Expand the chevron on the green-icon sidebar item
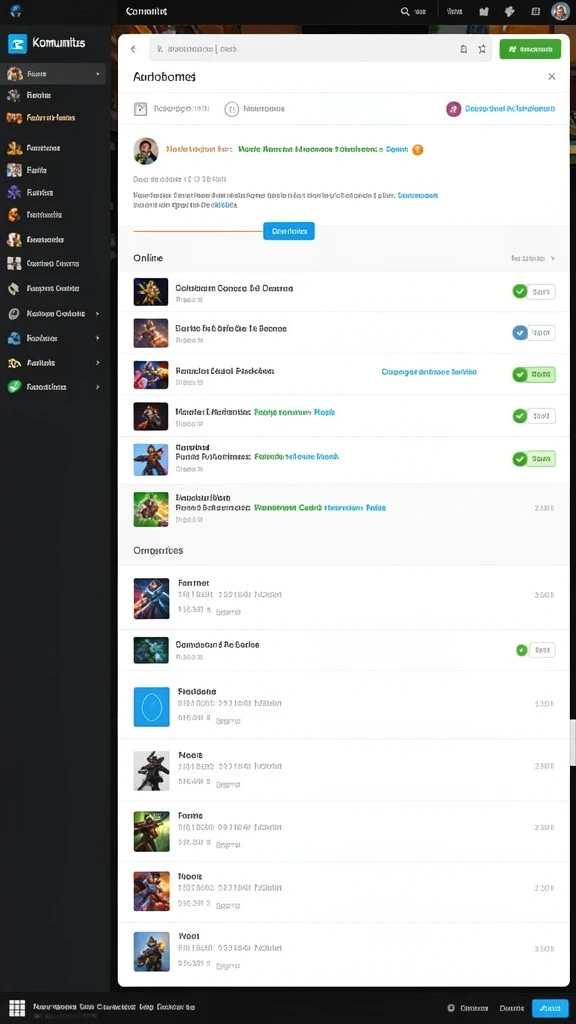576x1024 pixels. click(x=98, y=387)
